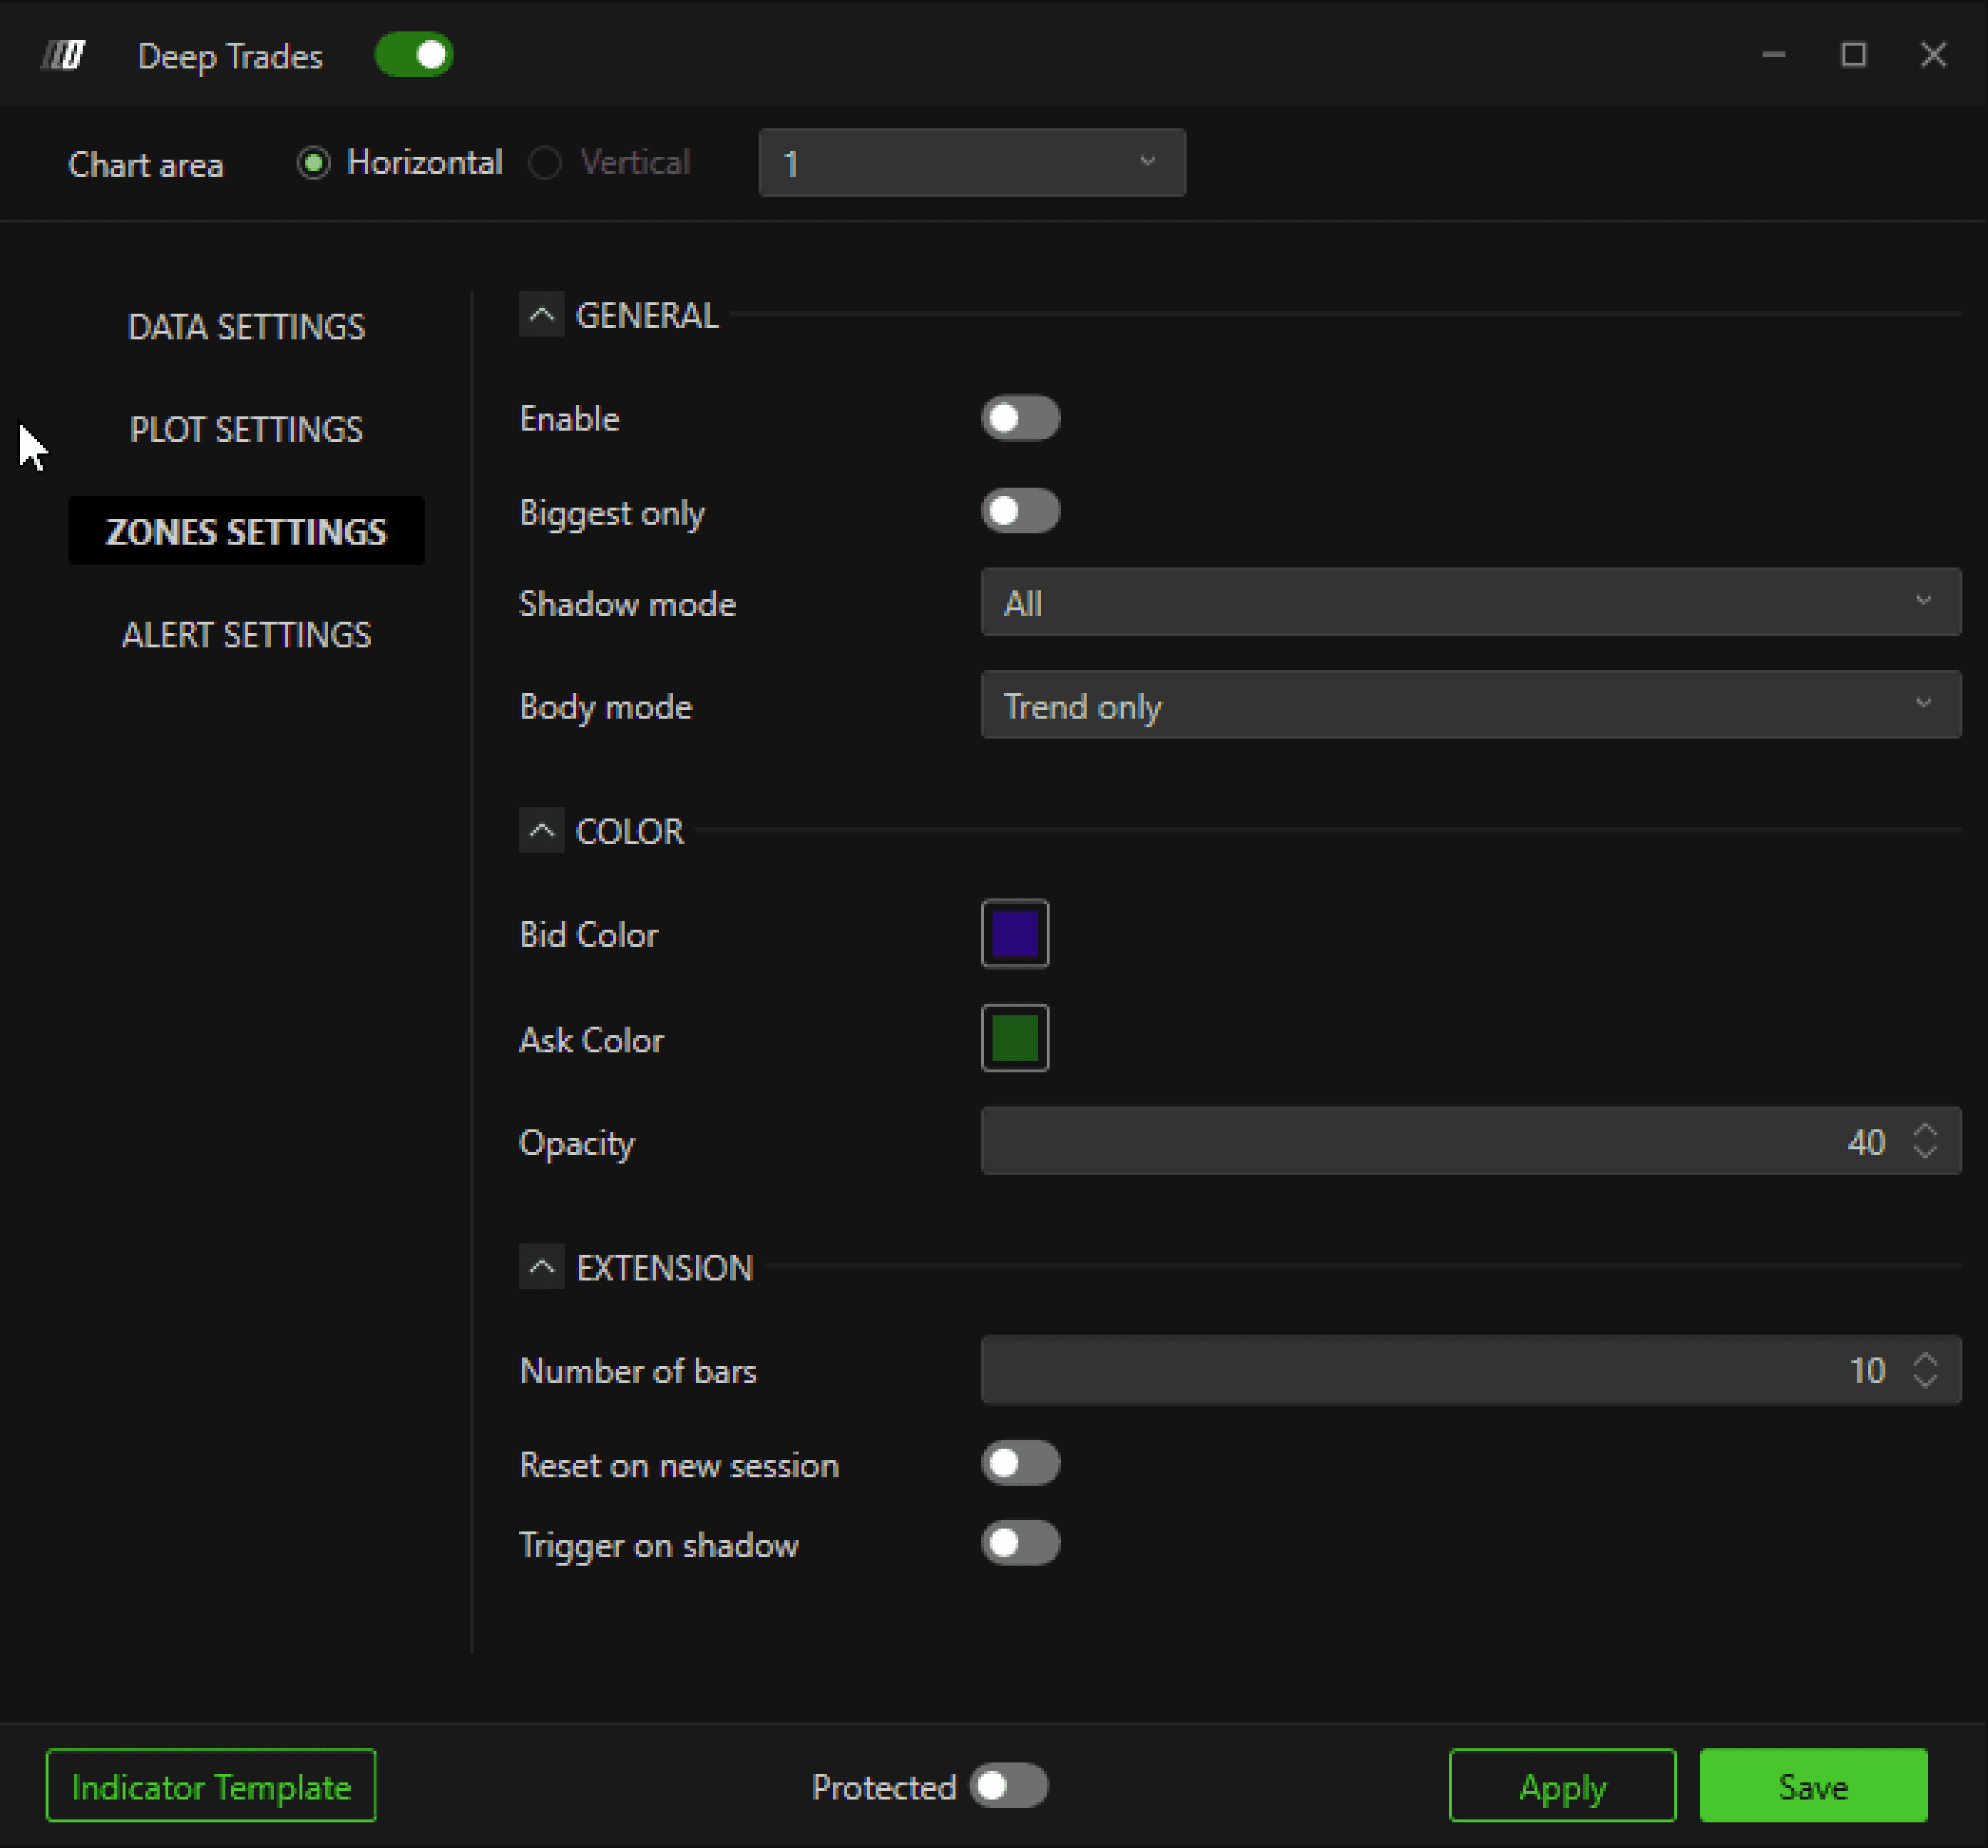Open the Bid Color swatch picker
Image resolution: width=1988 pixels, height=1848 pixels.
tap(1014, 933)
